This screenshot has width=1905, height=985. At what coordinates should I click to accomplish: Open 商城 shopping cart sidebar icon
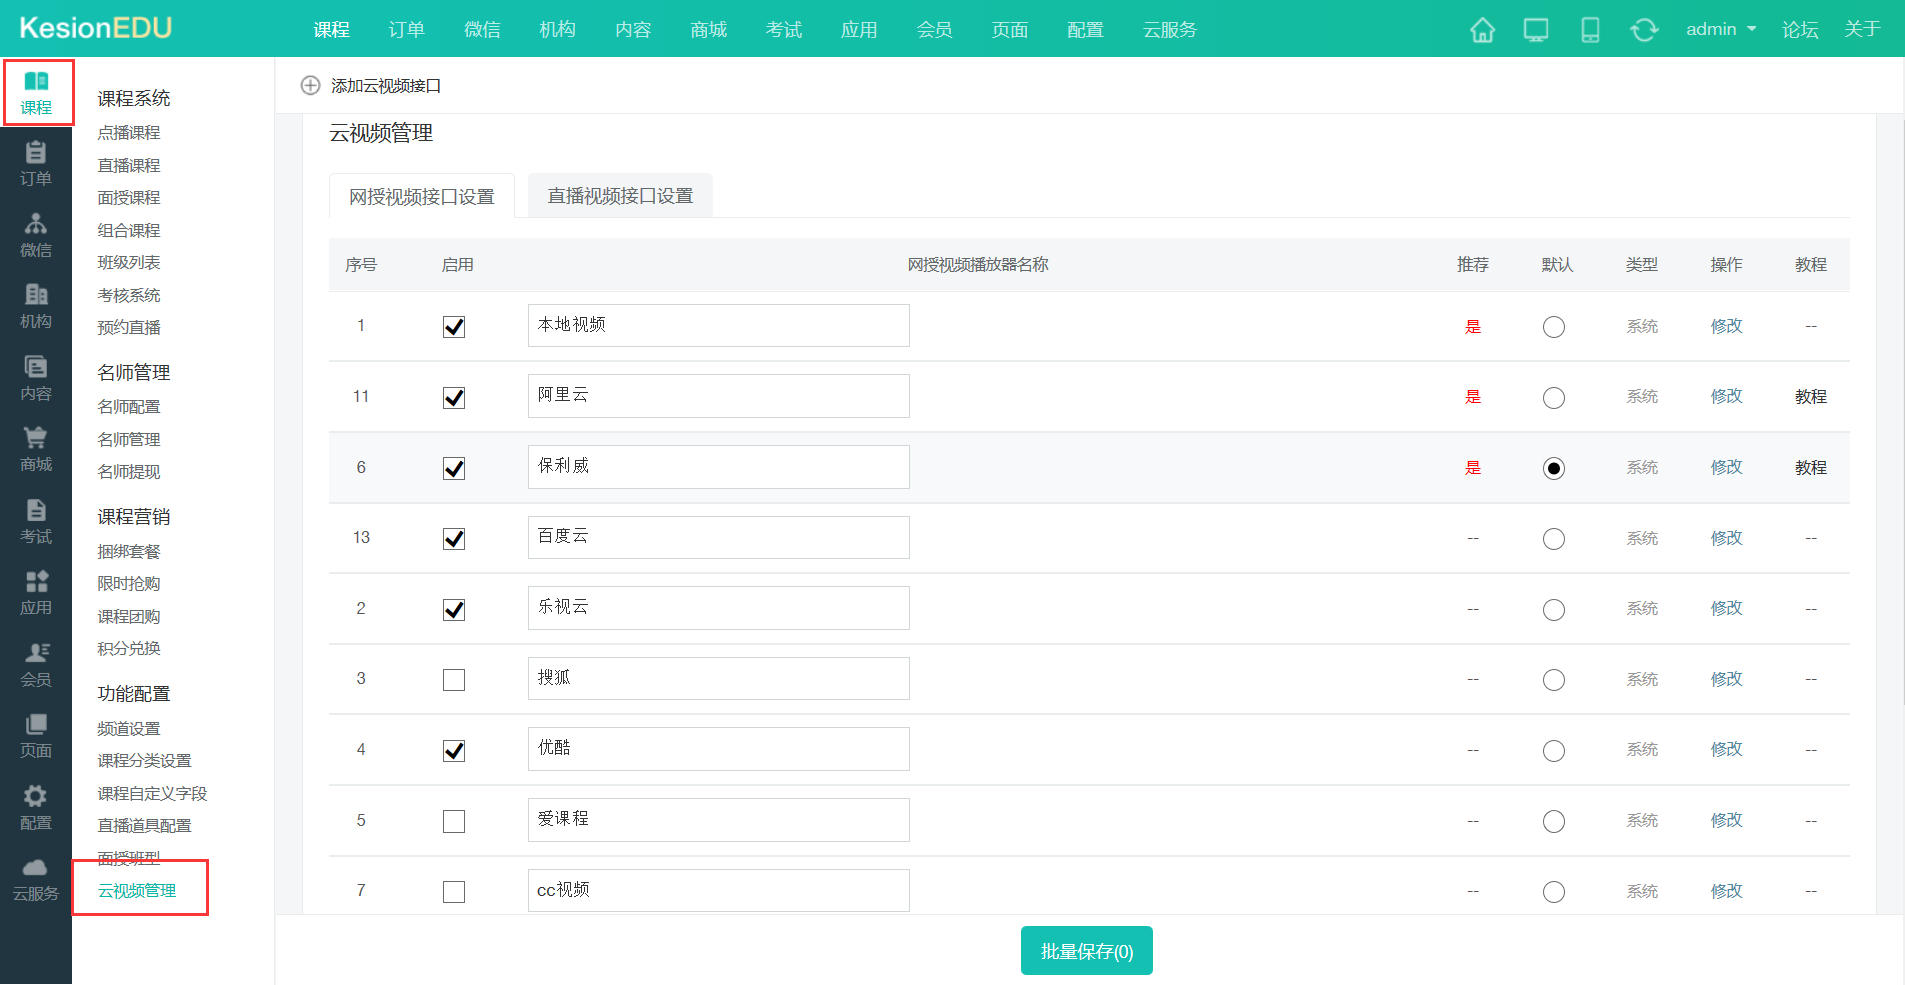point(36,449)
